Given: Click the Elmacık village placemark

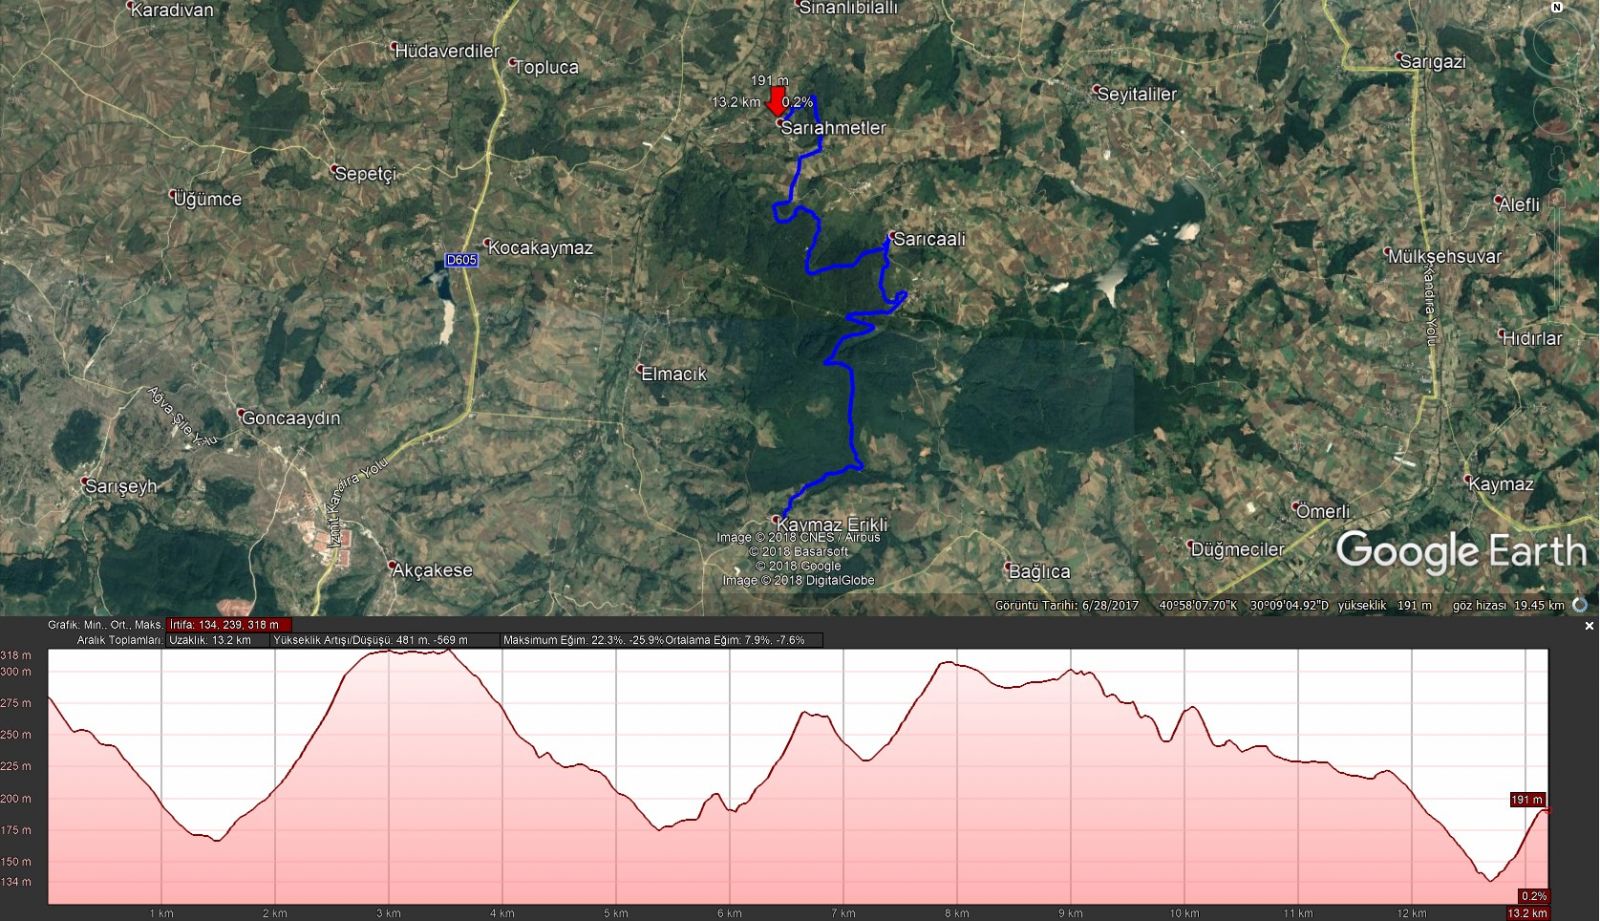Looking at the screenshot, I should coord(642,370).
